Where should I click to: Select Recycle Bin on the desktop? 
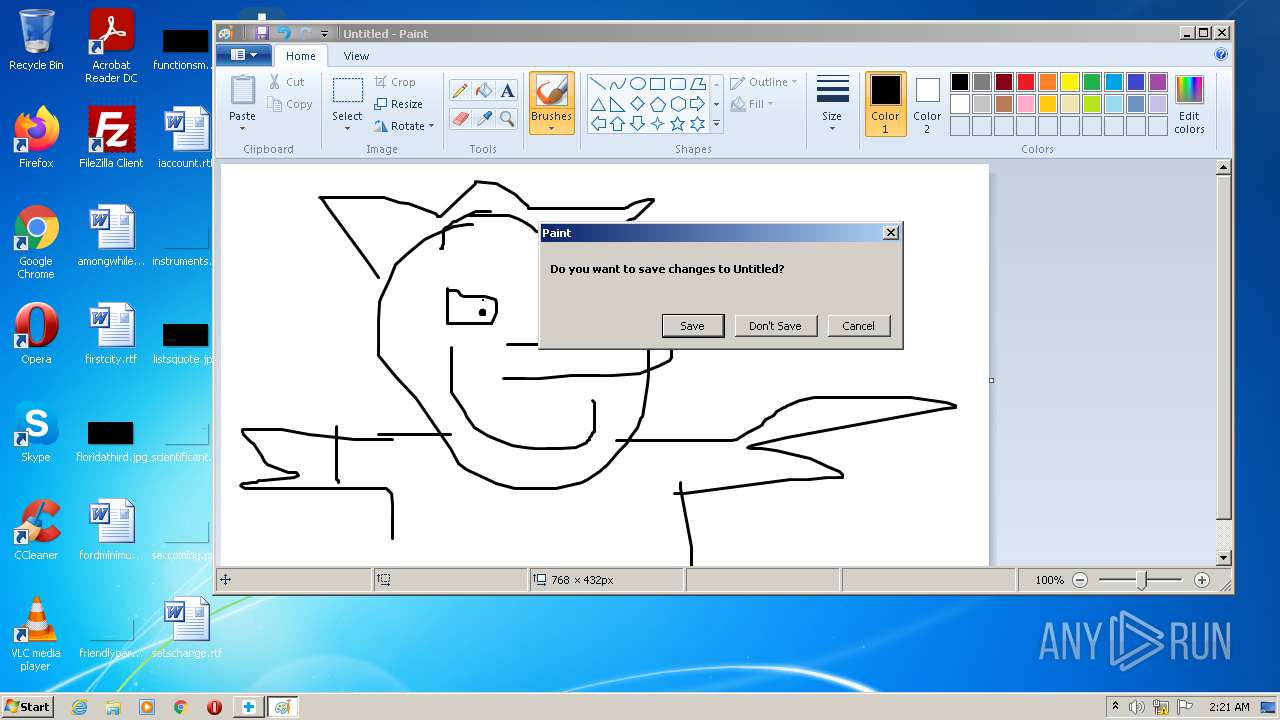pyautogui.click(x=36, y=40)
